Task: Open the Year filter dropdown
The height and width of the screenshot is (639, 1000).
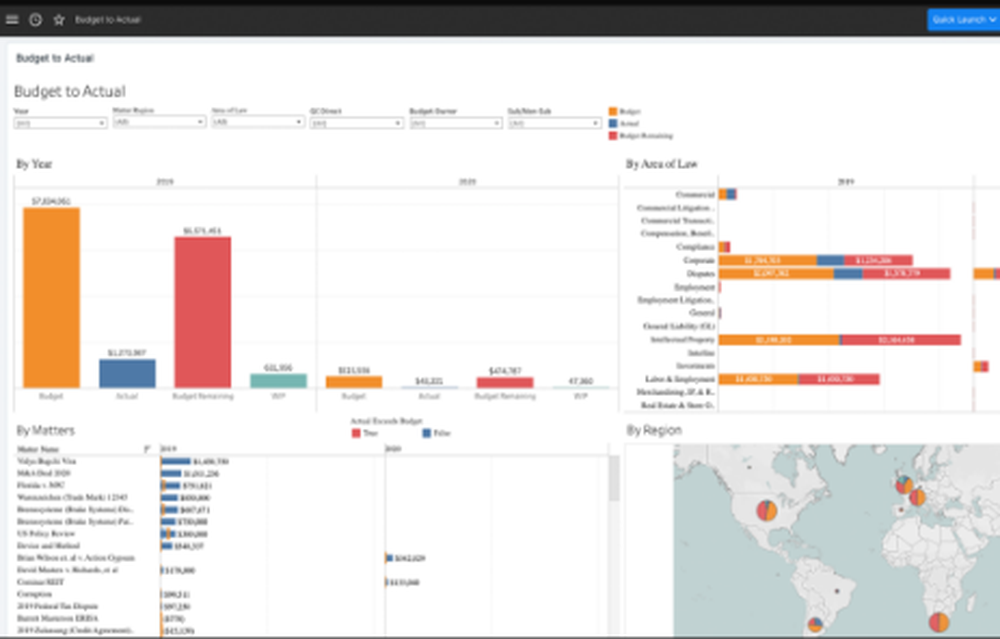Action: point(60,122)
